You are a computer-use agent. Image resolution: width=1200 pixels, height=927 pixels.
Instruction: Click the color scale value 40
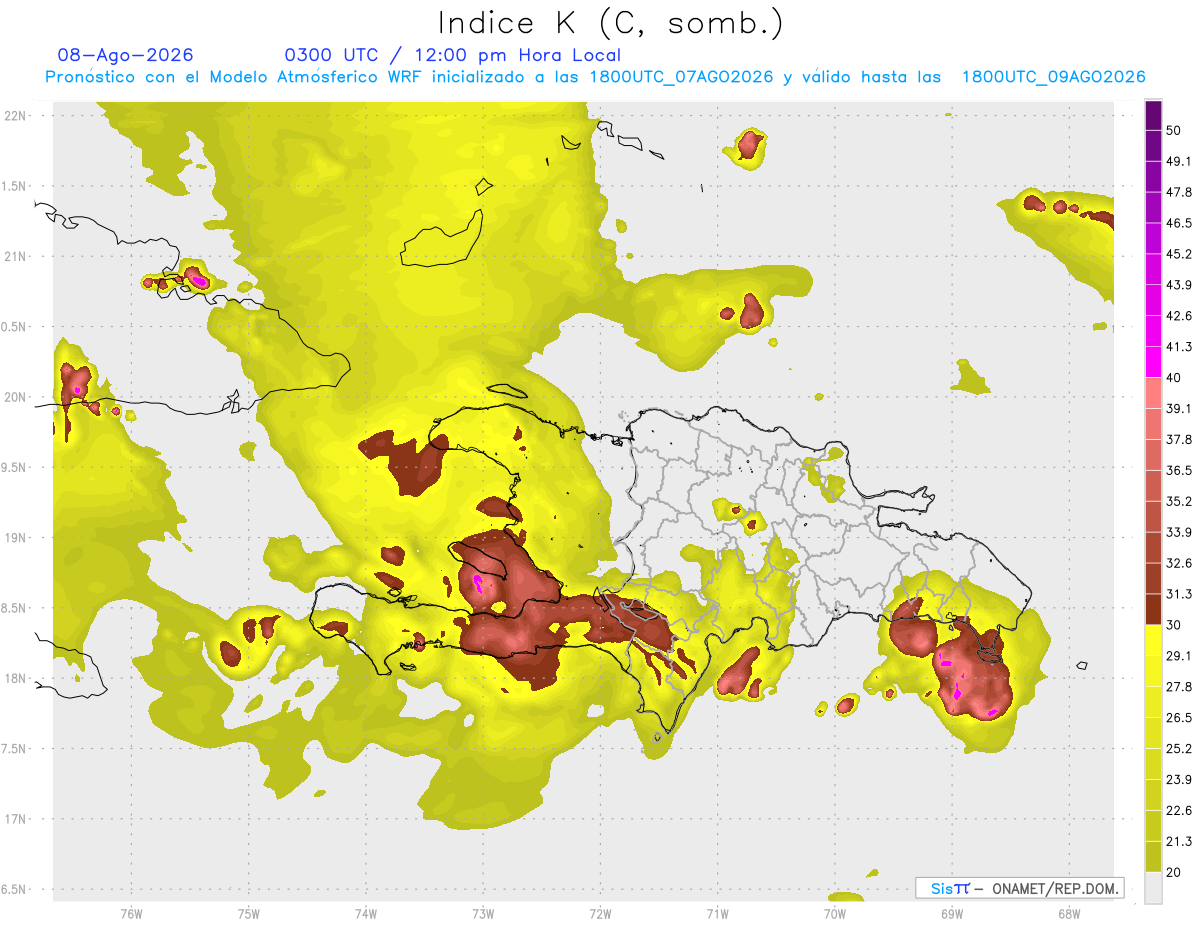click(x=1175, y=378)
